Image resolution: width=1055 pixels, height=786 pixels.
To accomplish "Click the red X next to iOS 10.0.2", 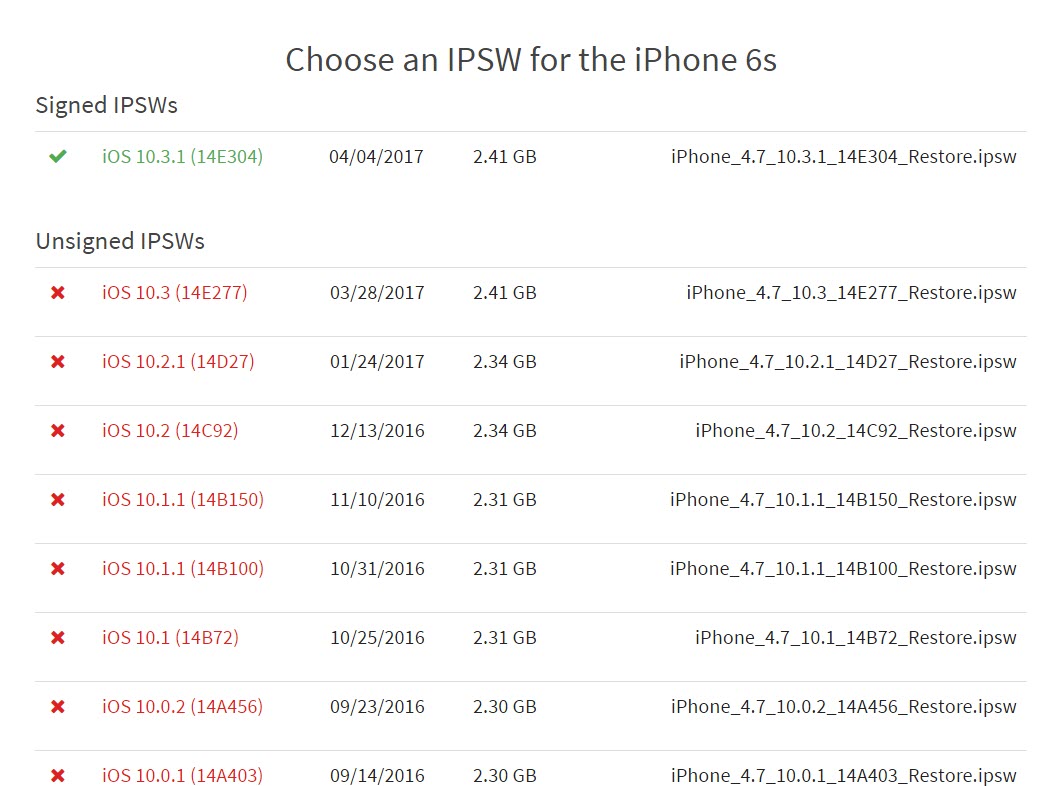I will tap(58, 707).
